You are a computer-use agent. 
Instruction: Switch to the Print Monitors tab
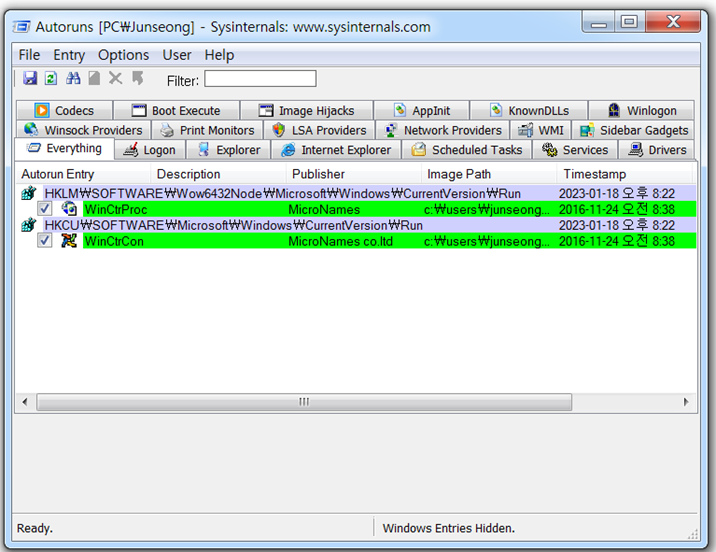click(x=207, y=130)
